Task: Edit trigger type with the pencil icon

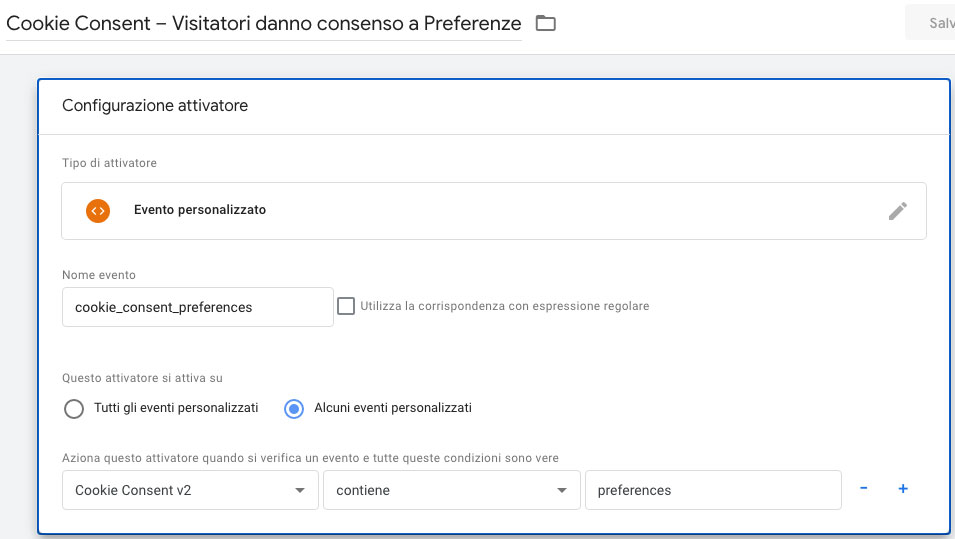Action: tap(897, 211)
